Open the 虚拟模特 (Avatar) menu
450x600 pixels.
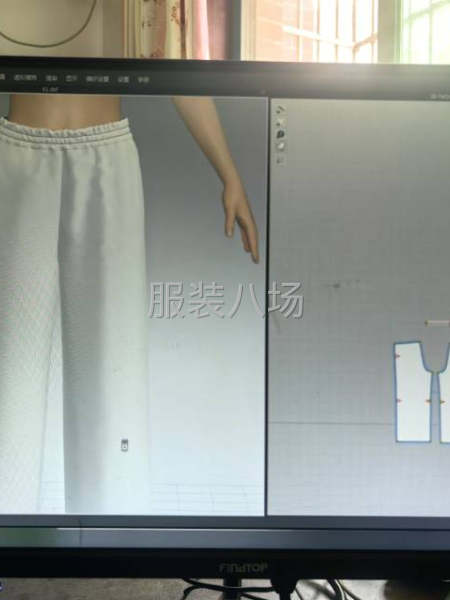click(26, 77)
